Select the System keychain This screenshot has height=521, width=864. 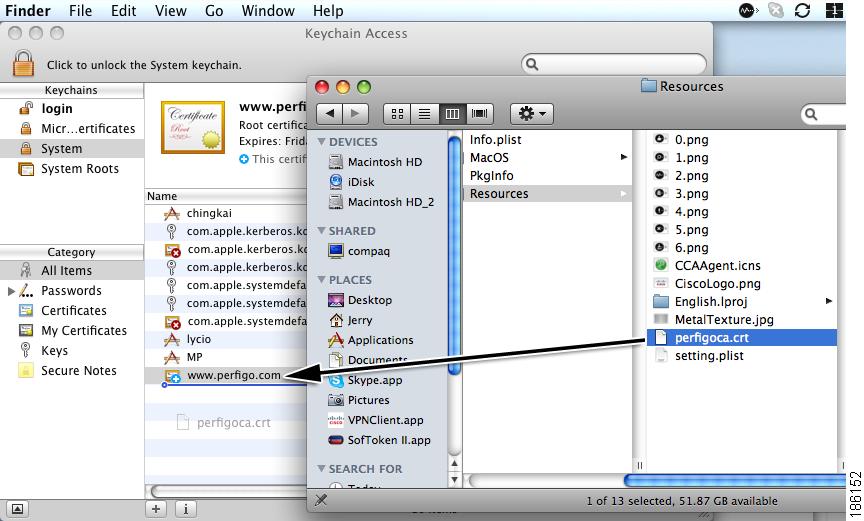72,149
